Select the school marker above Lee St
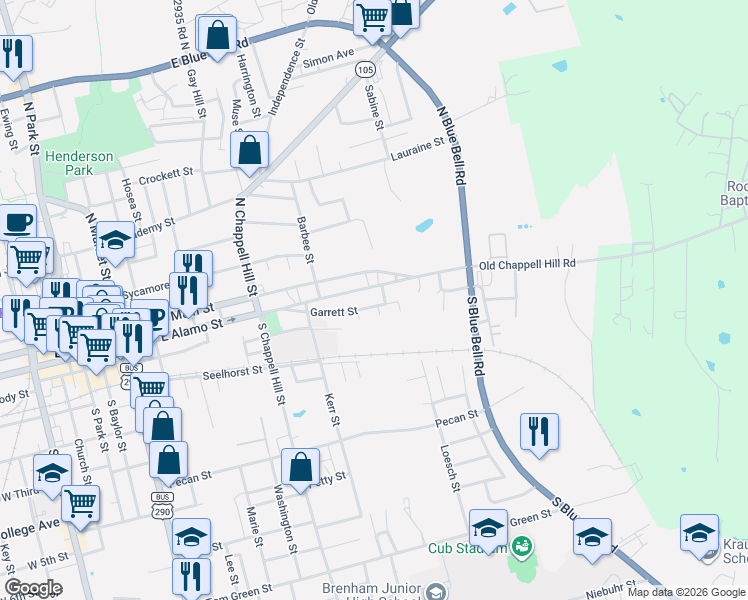This screenshot has width=748, height=600. pyautogui.click(x=191, y=538)
